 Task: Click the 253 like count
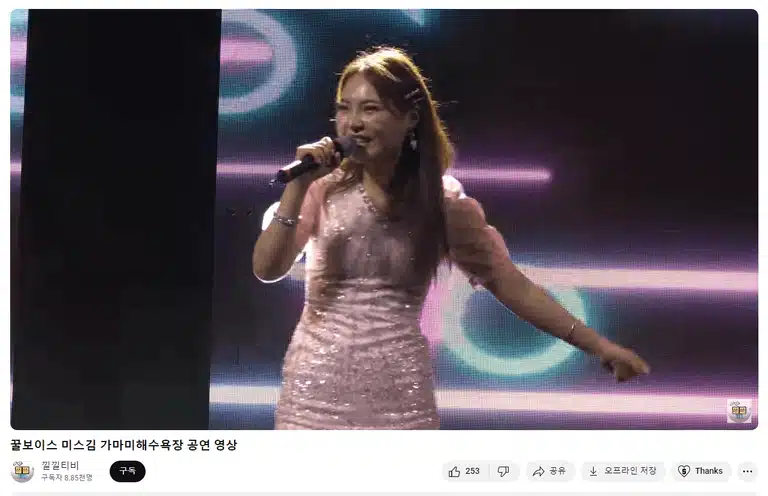coord(472,471)
